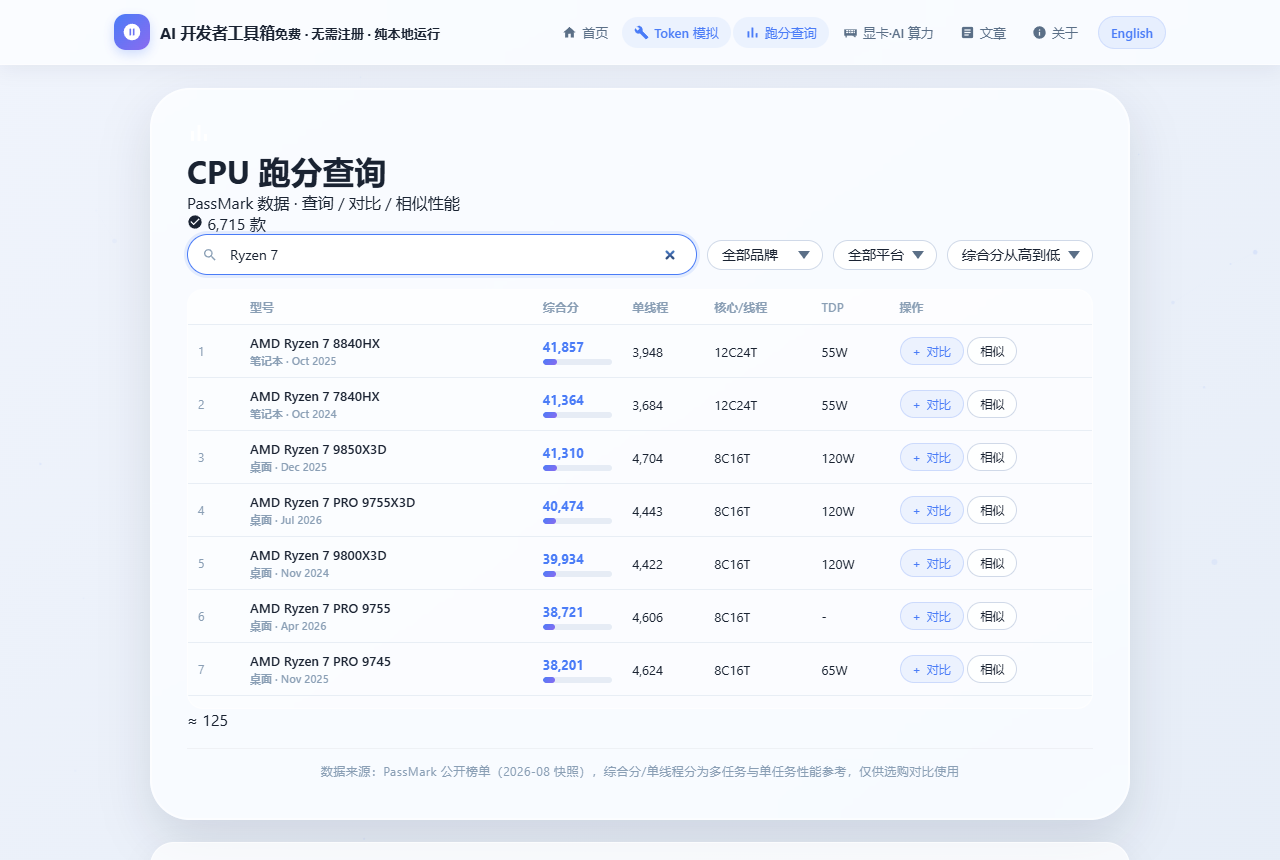Click the 单线程 column header
1280x860 pixels.
point(650,307)
